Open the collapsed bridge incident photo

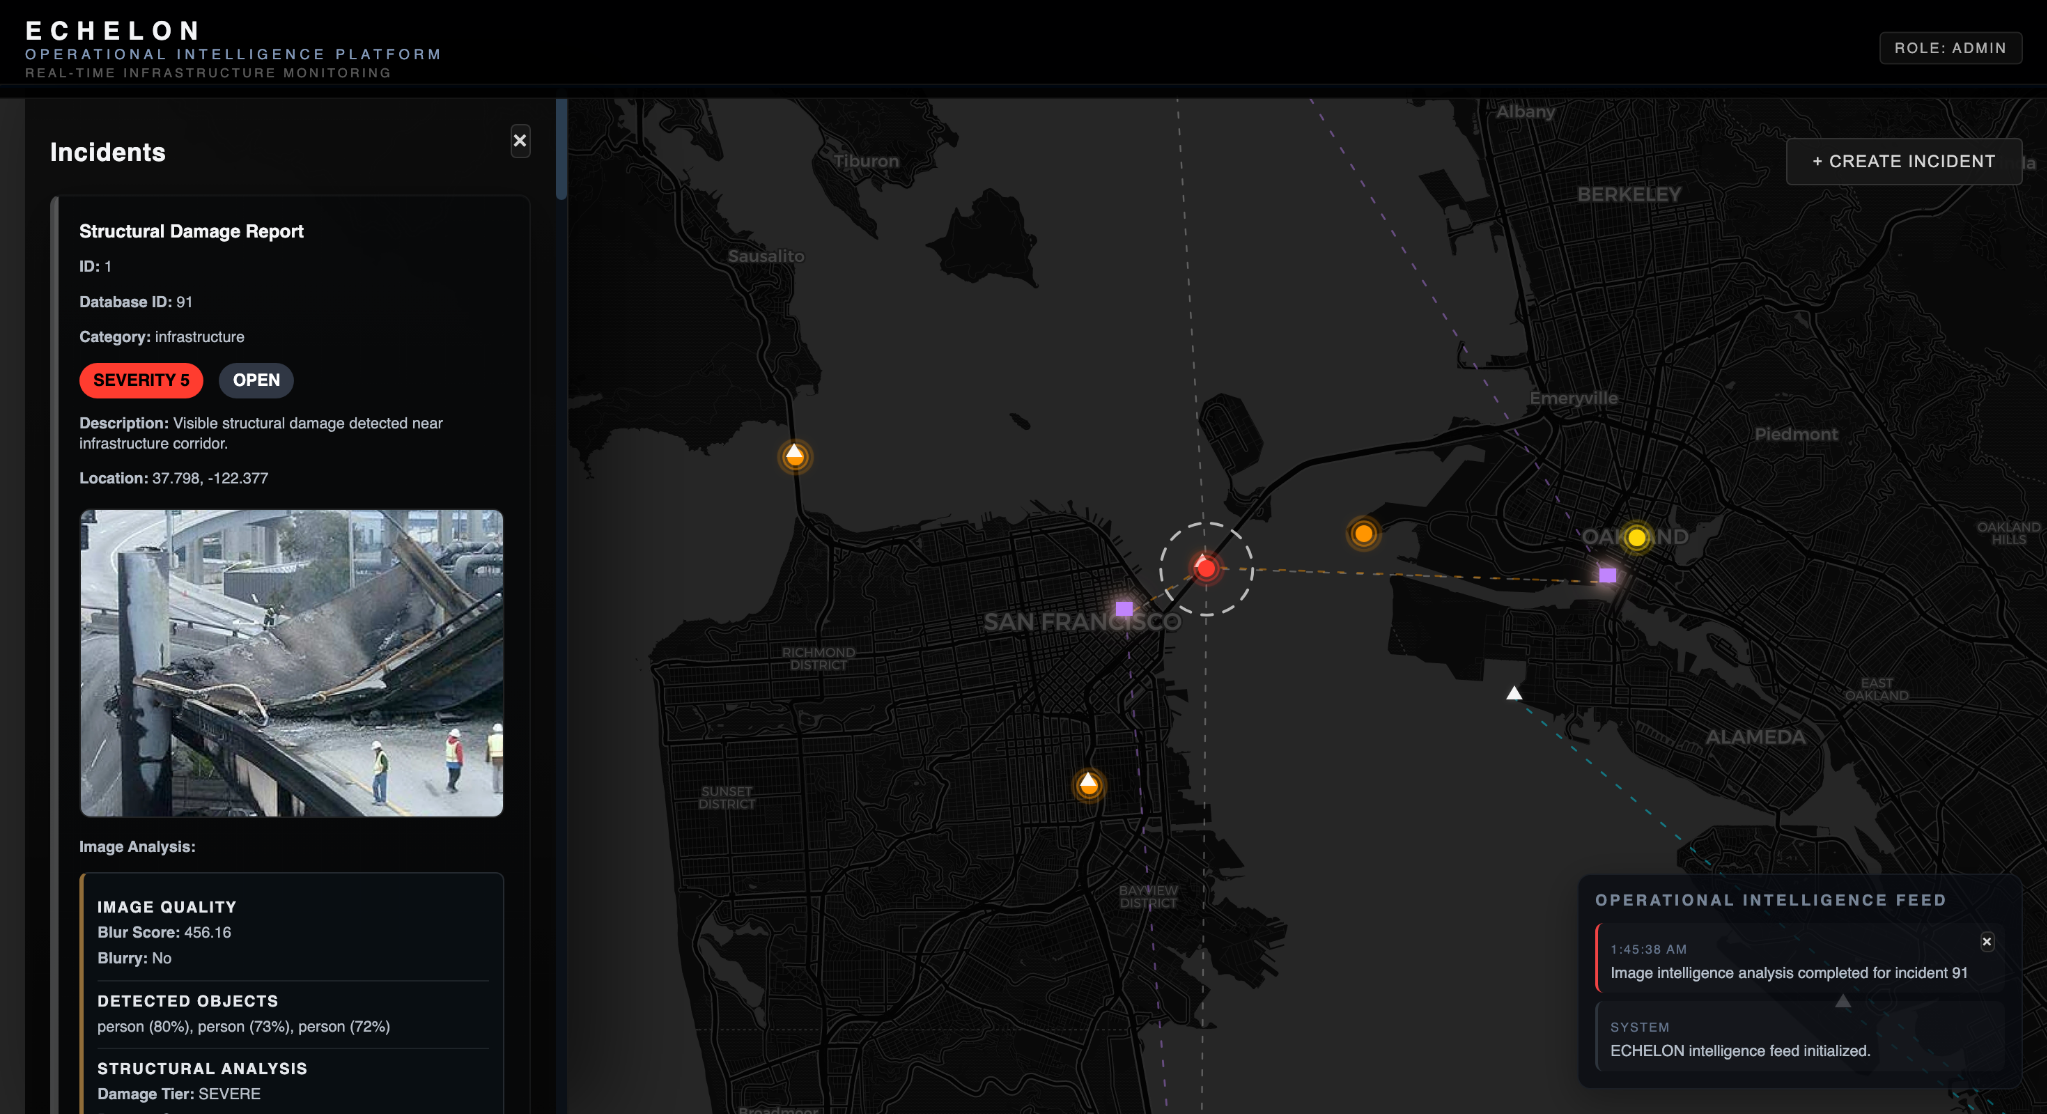pyautogui.click(x=292, y=663)
